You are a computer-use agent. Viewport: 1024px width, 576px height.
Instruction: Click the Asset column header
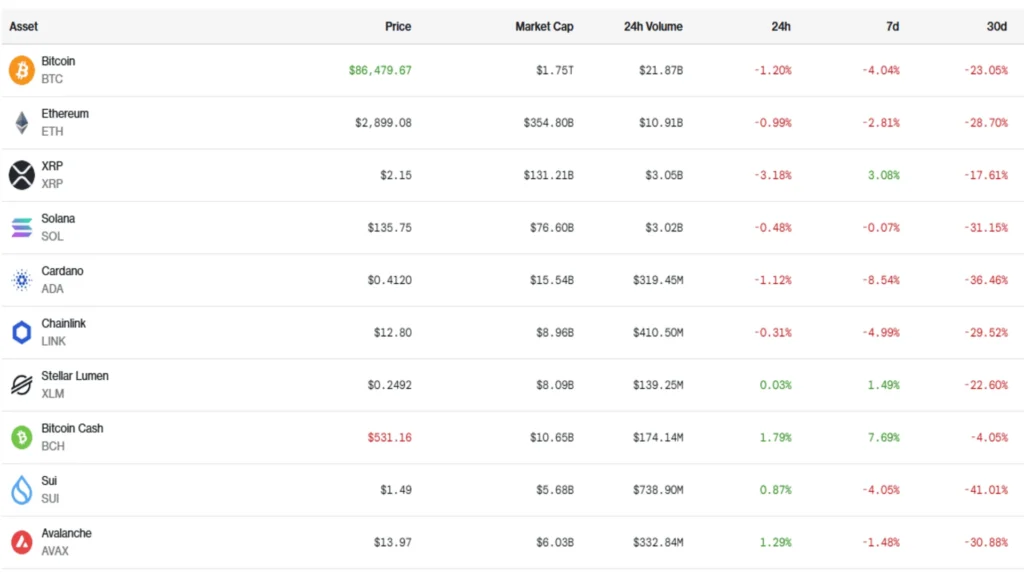click(24, 27)
